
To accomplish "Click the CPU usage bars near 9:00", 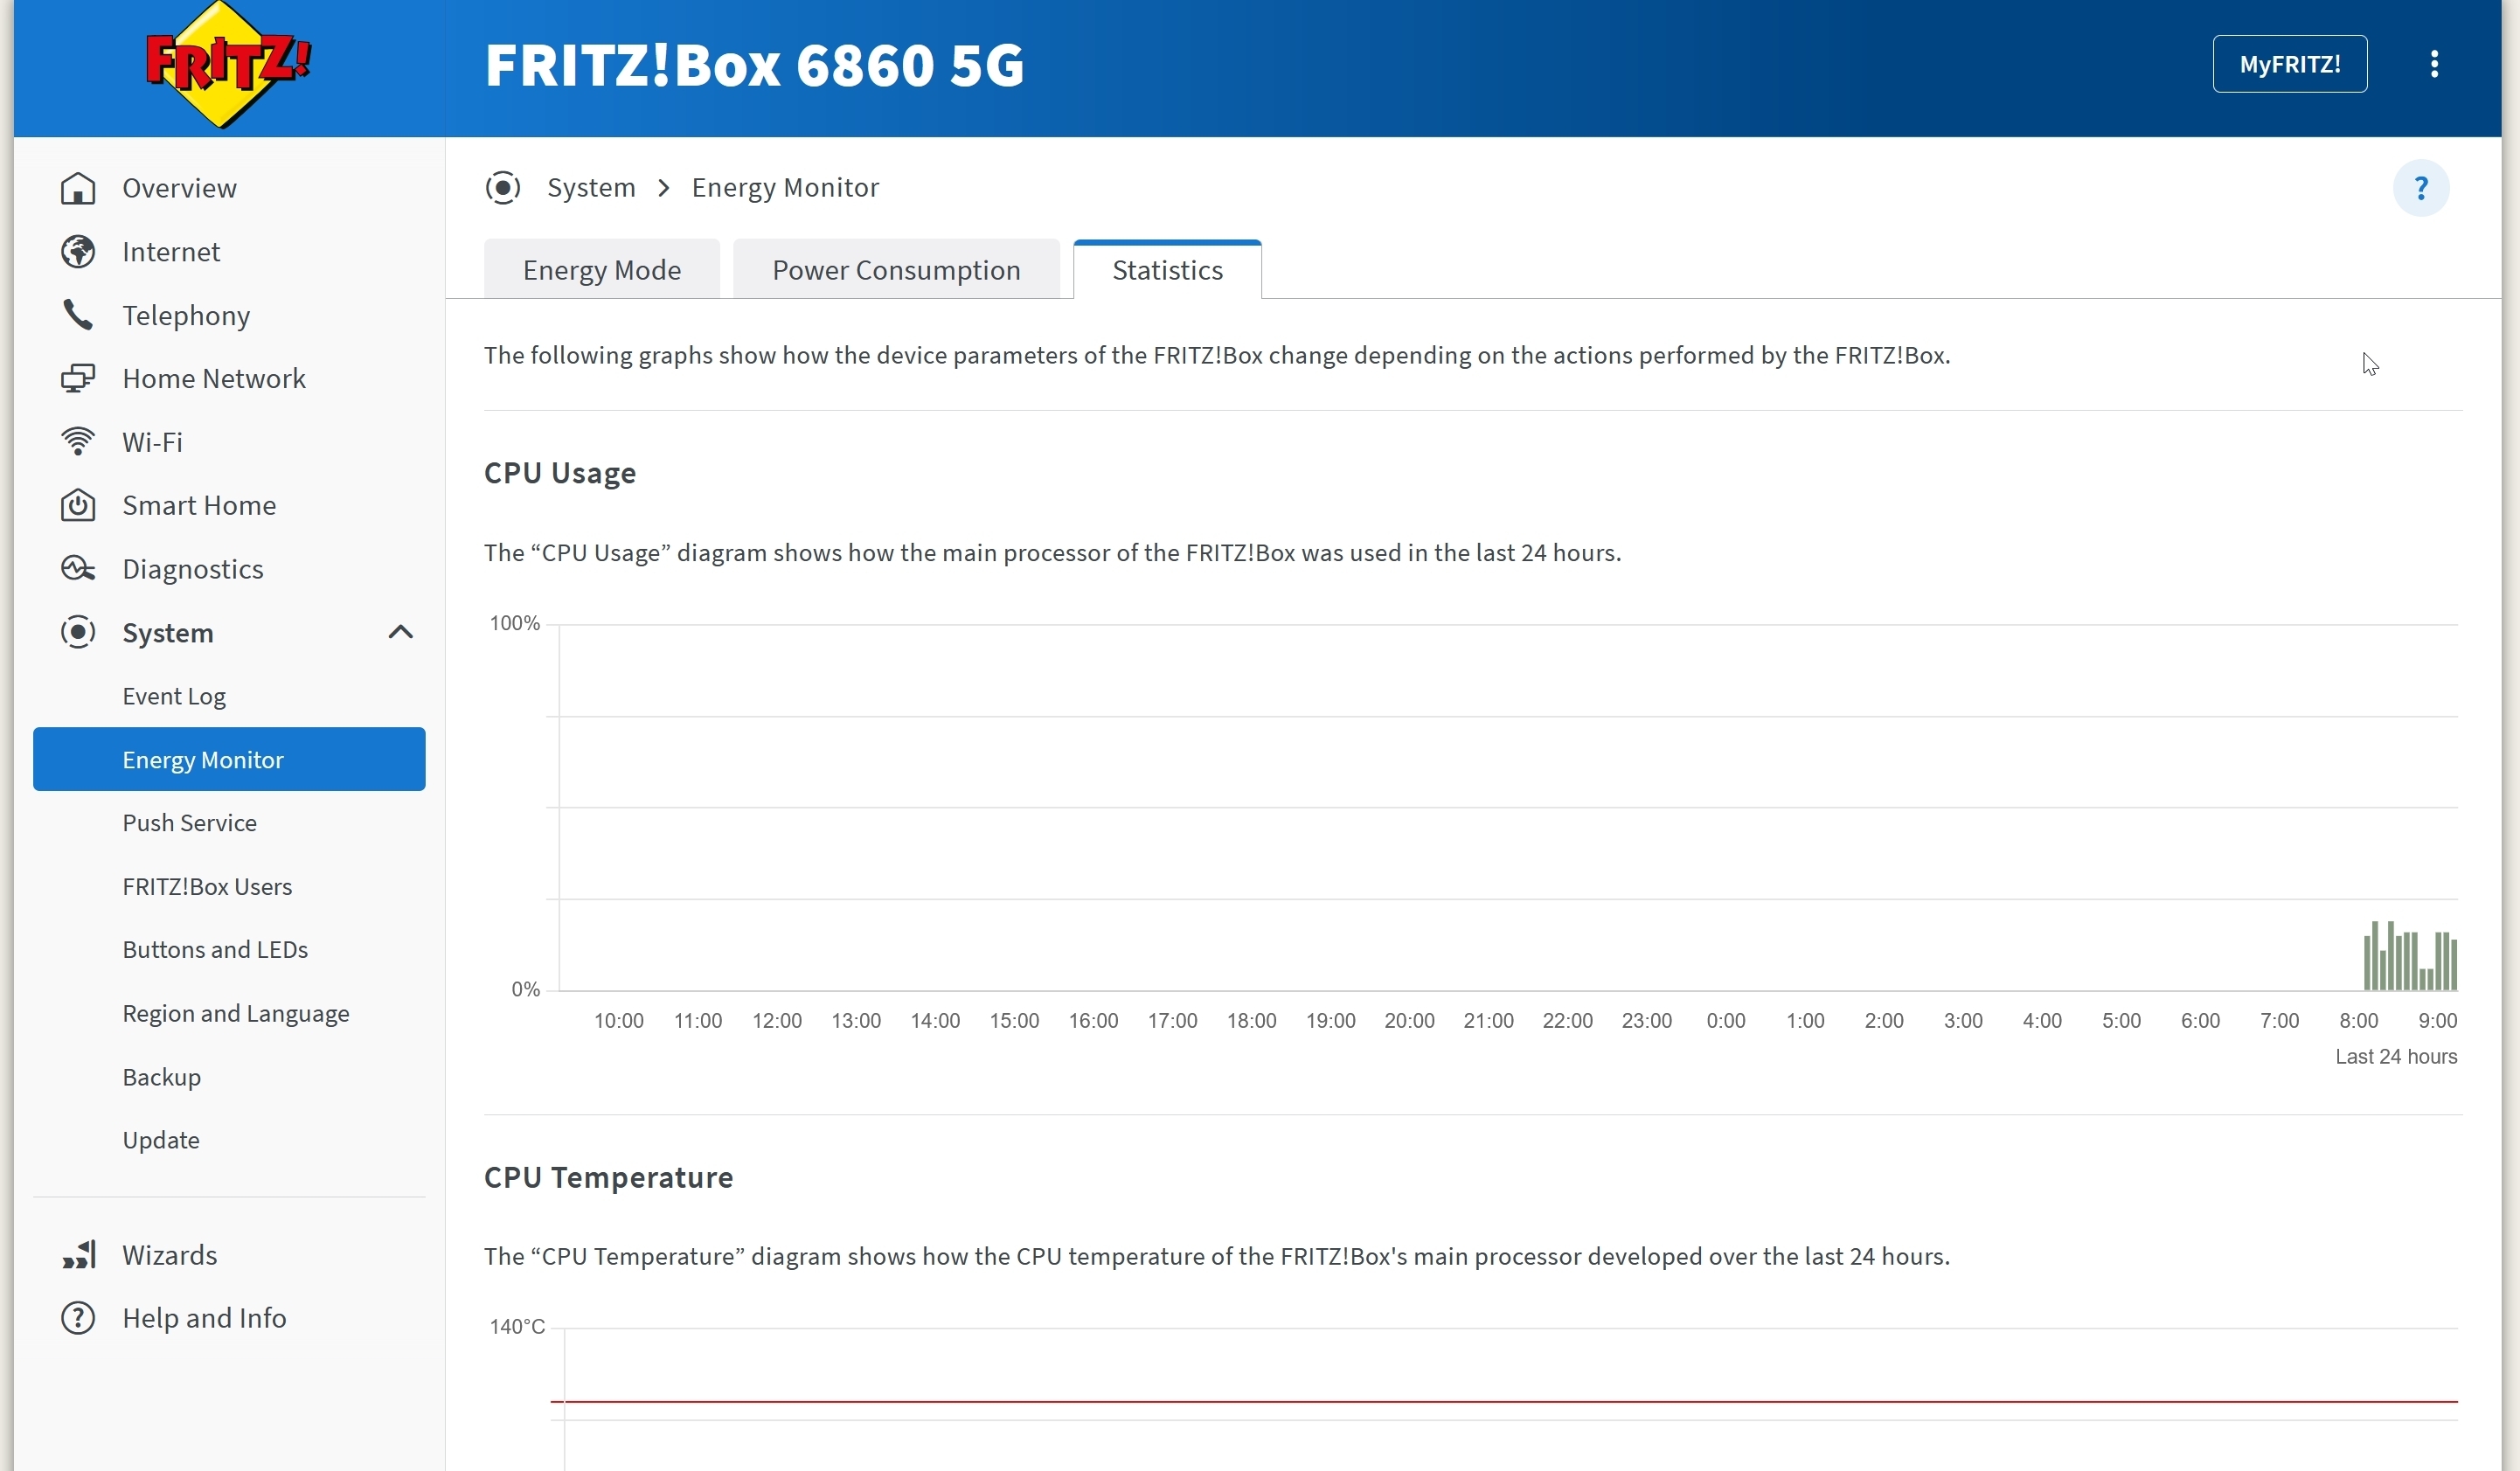I will (2410, 956).
